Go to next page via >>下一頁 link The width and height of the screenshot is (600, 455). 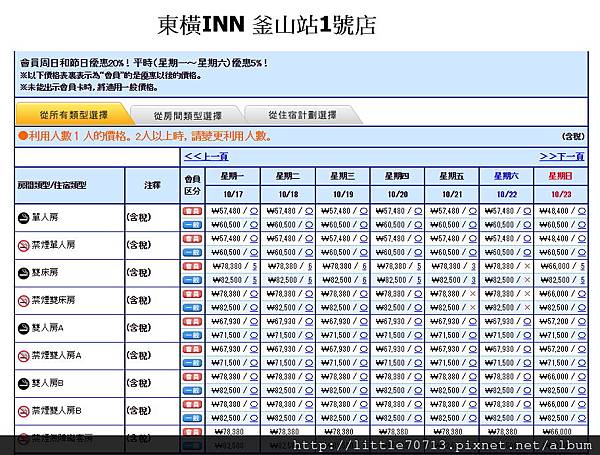(x=562, y=156)
